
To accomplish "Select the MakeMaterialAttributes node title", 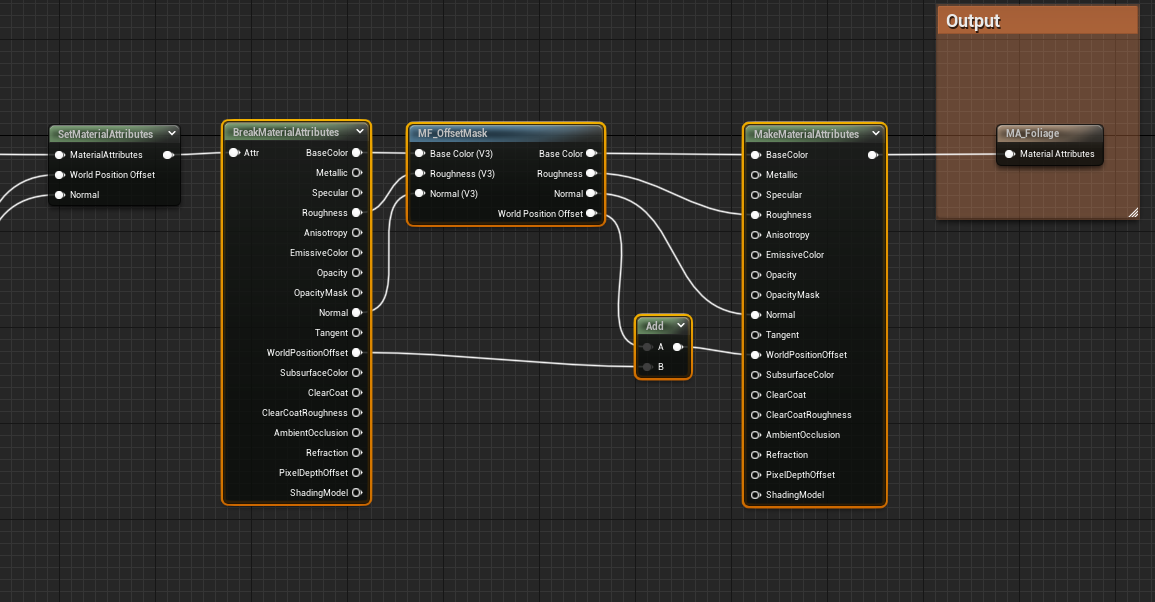I will [806, 133].
